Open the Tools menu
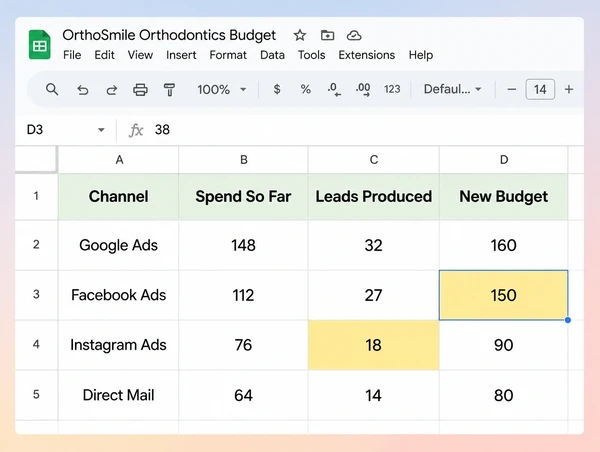Image resolution: width=600 pixels, height=452 pixels. (311, 55)
